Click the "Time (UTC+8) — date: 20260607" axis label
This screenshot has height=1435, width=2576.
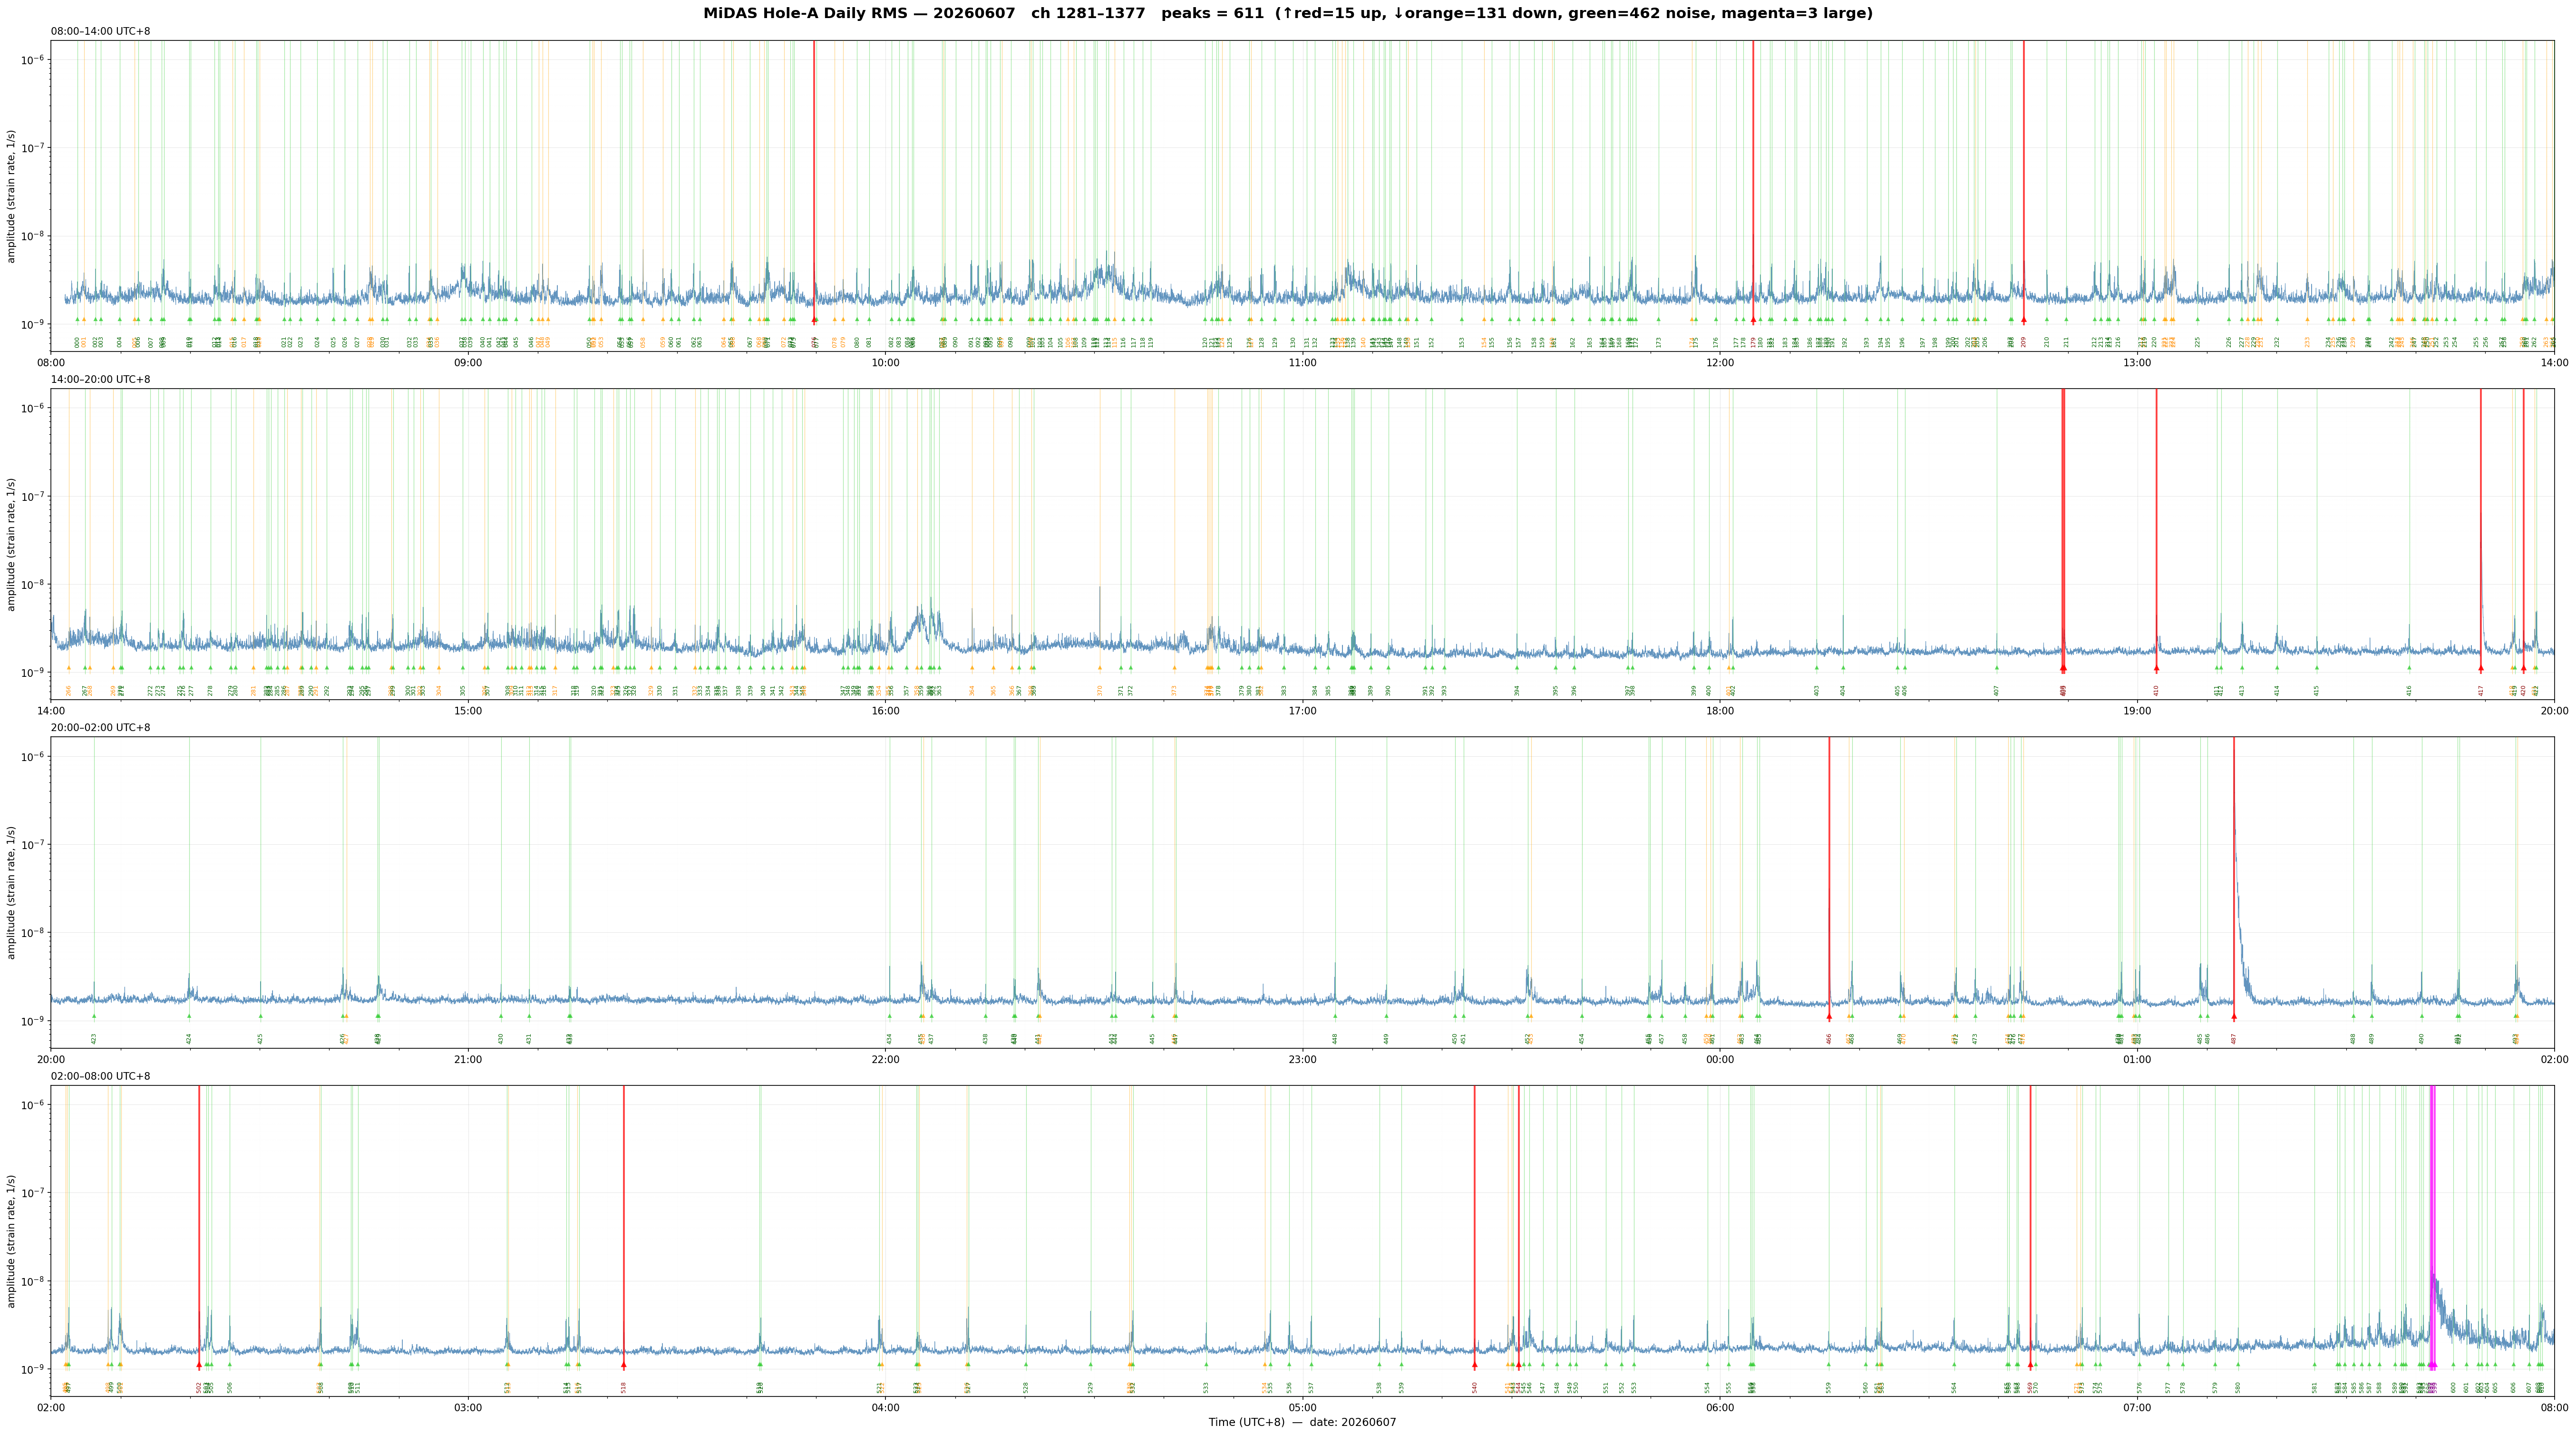point(1302,1422)
